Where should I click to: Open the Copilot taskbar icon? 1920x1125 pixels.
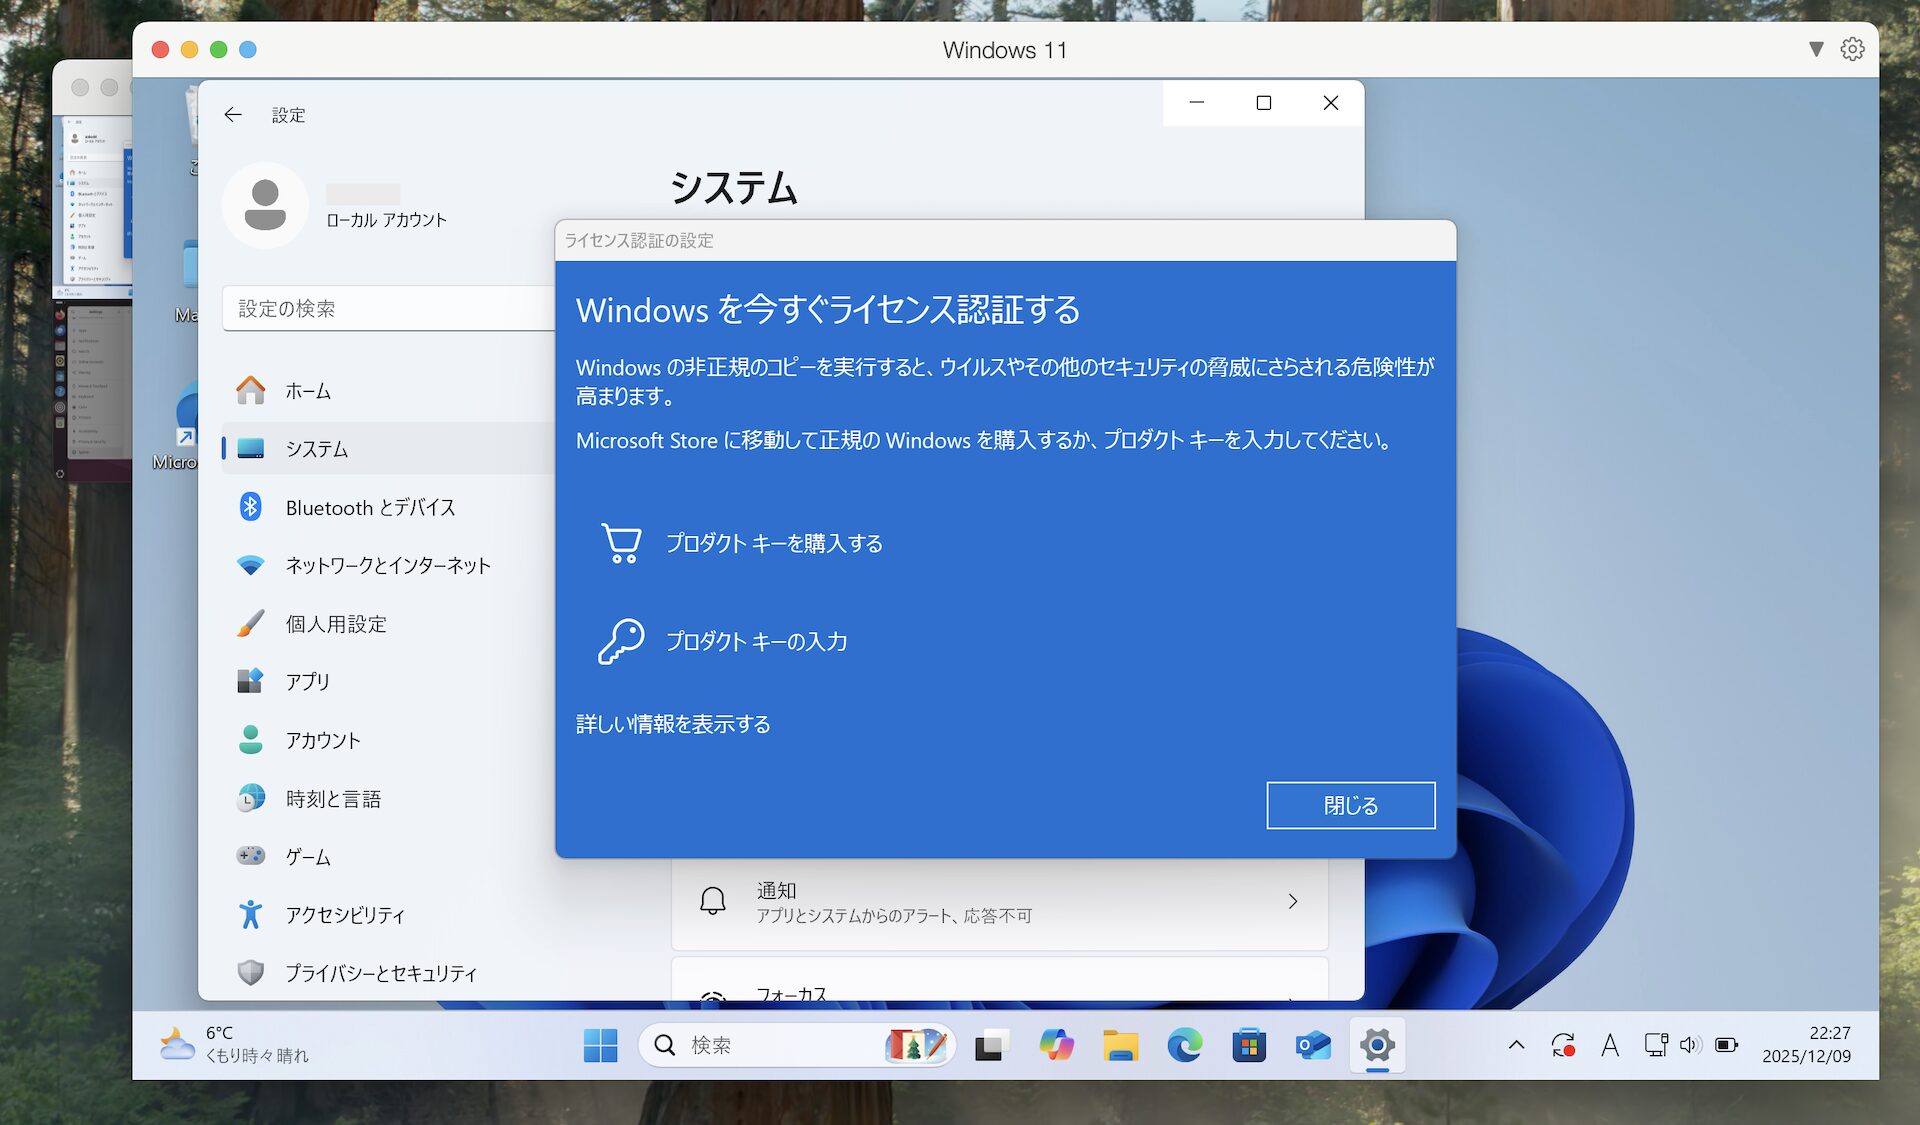click(1056, 1046)
